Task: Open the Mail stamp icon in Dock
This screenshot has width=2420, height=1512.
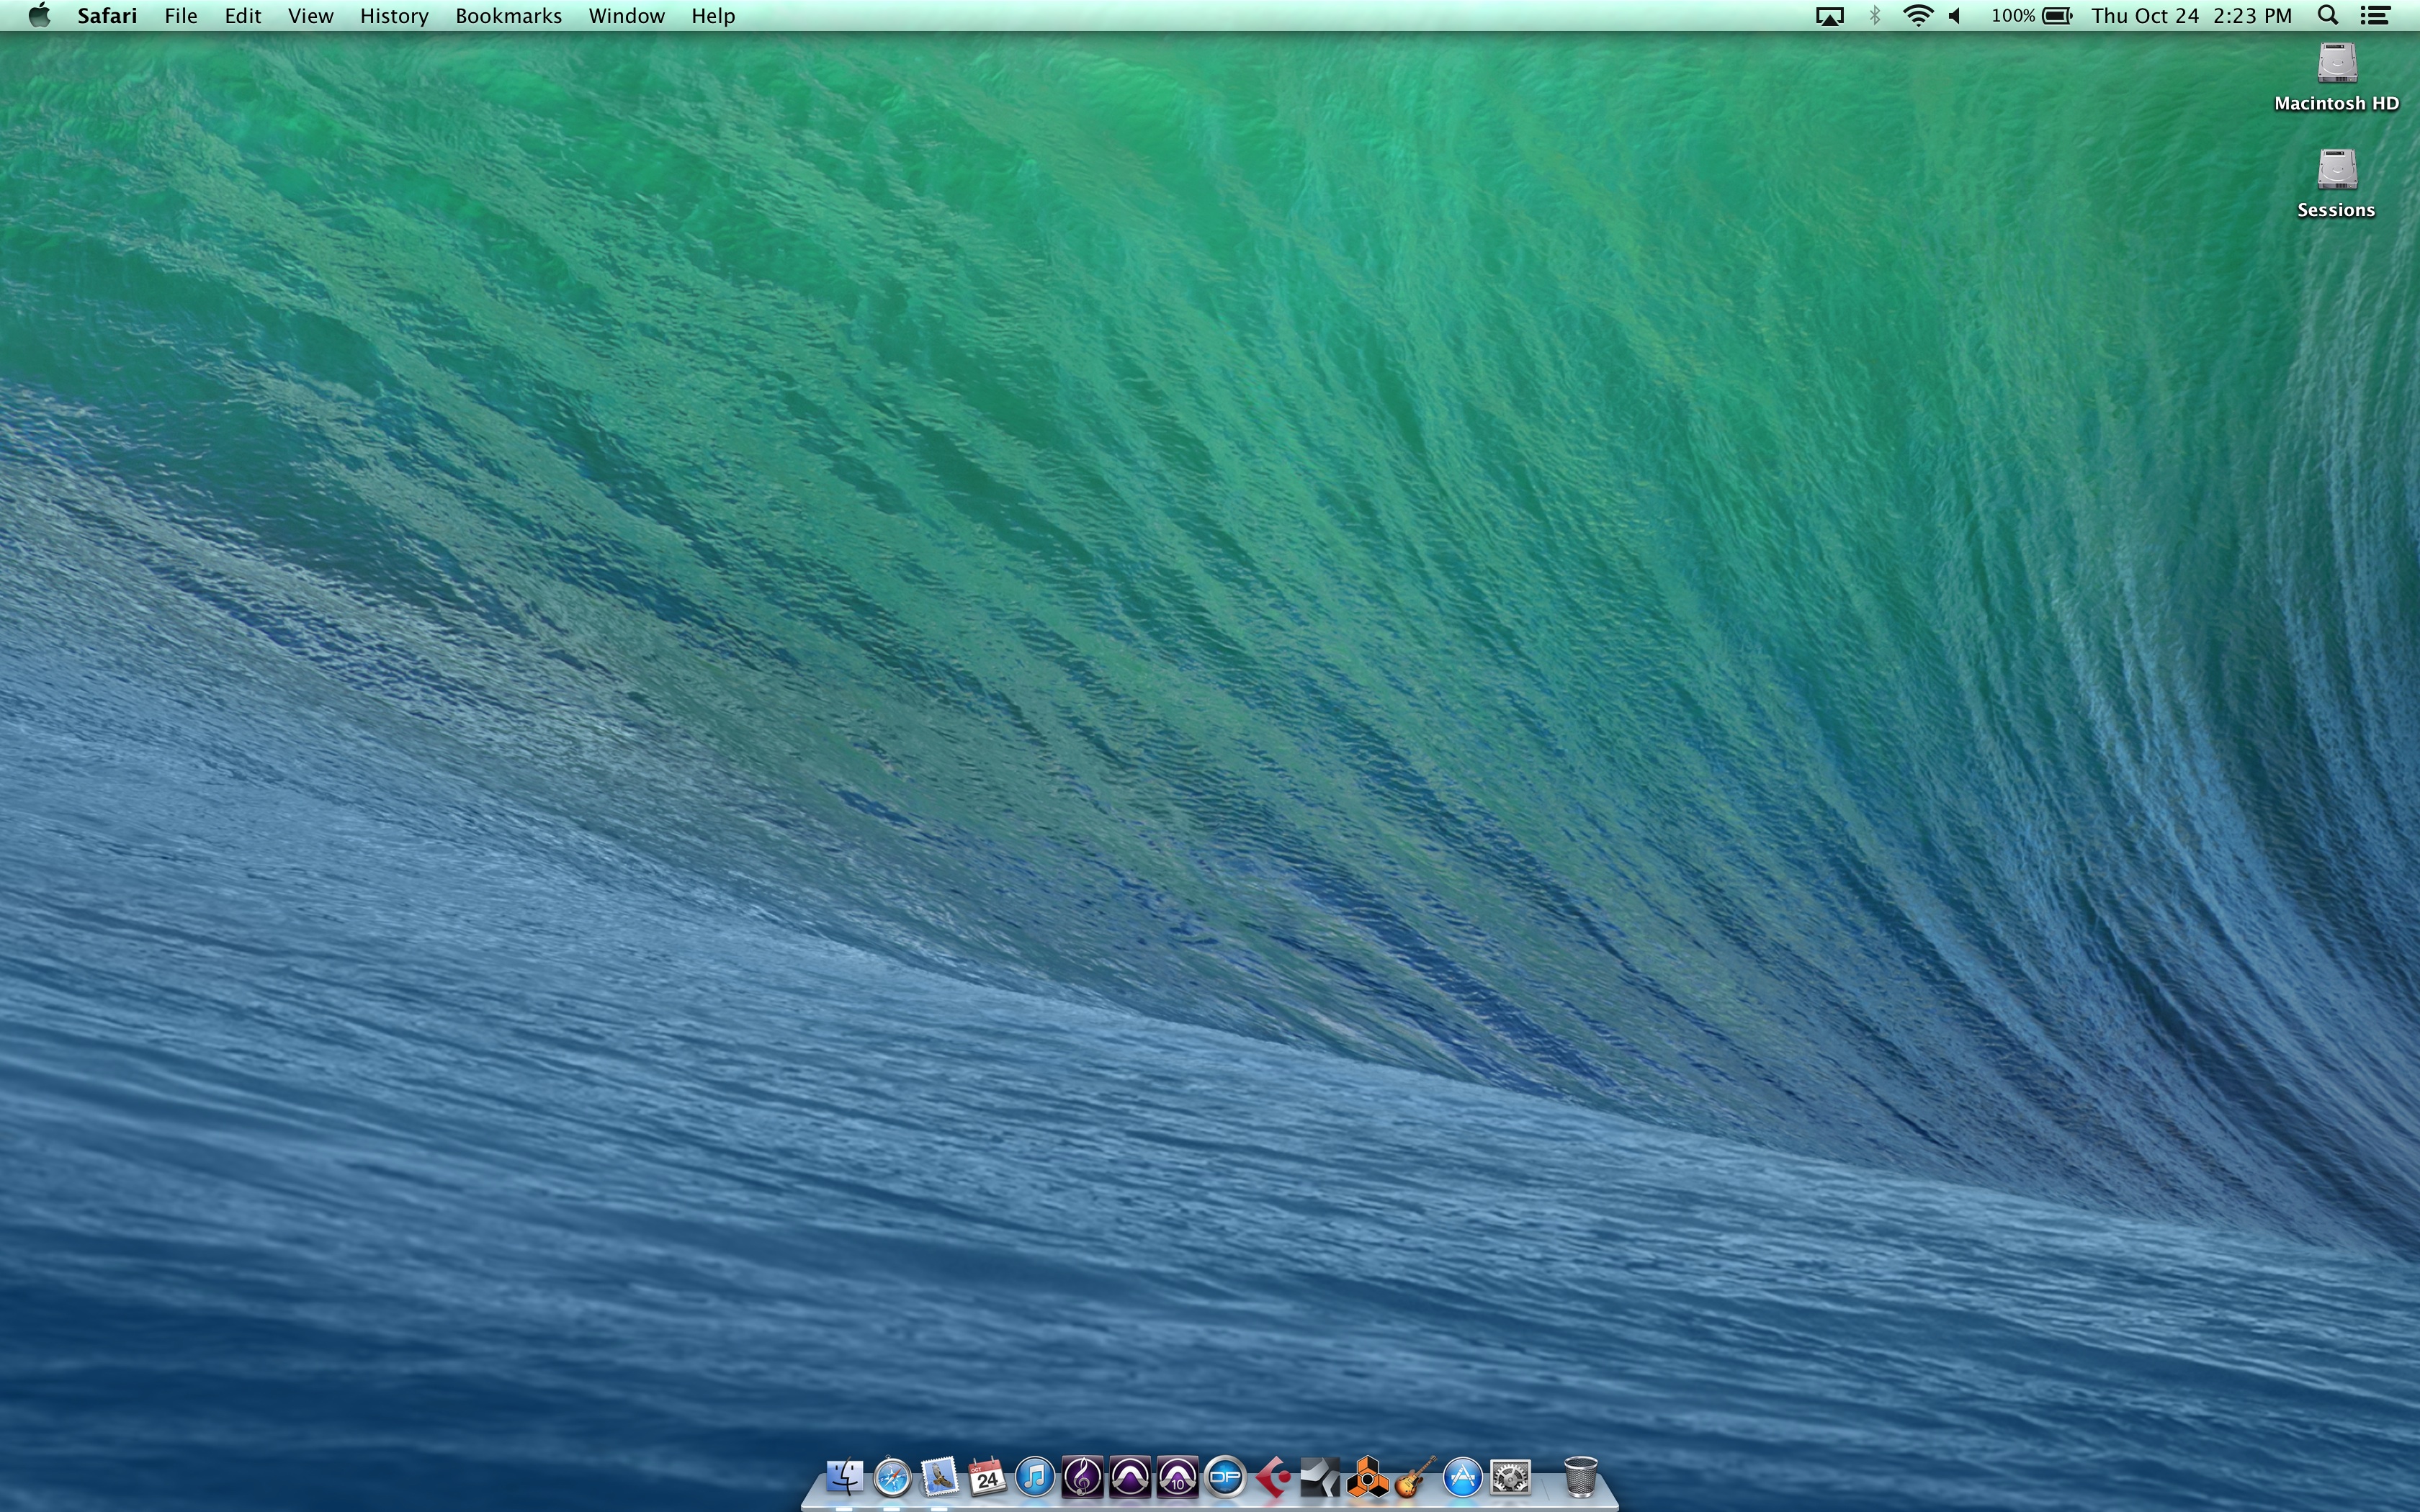Action: coord(939,1476)
